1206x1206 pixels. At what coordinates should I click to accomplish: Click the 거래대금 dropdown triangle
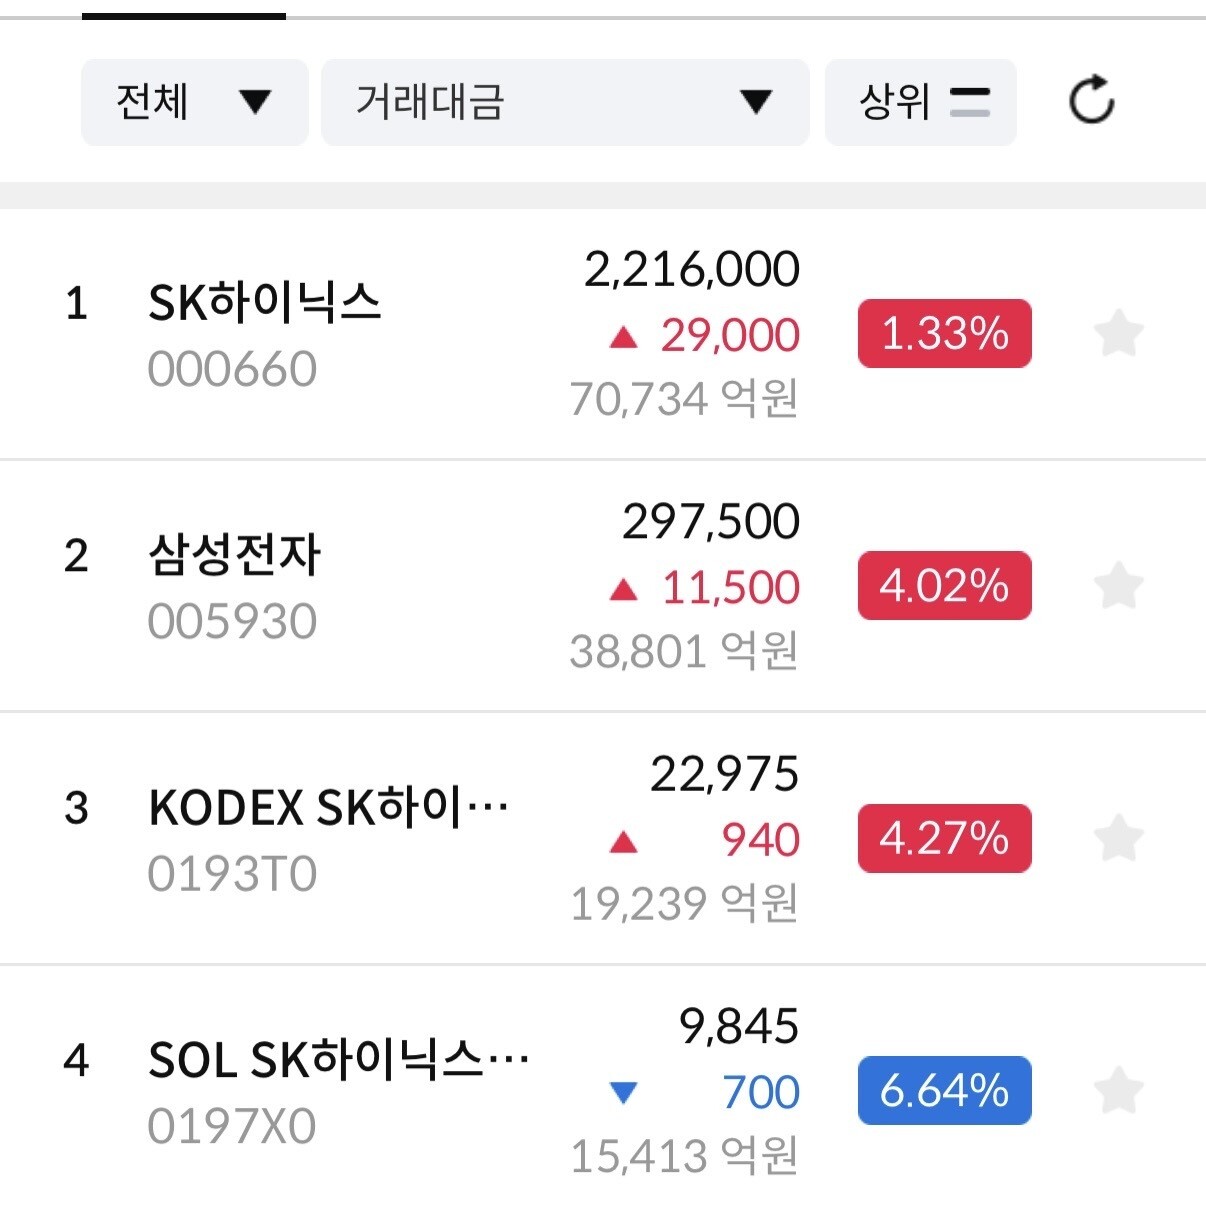click(x=756, y=102)
